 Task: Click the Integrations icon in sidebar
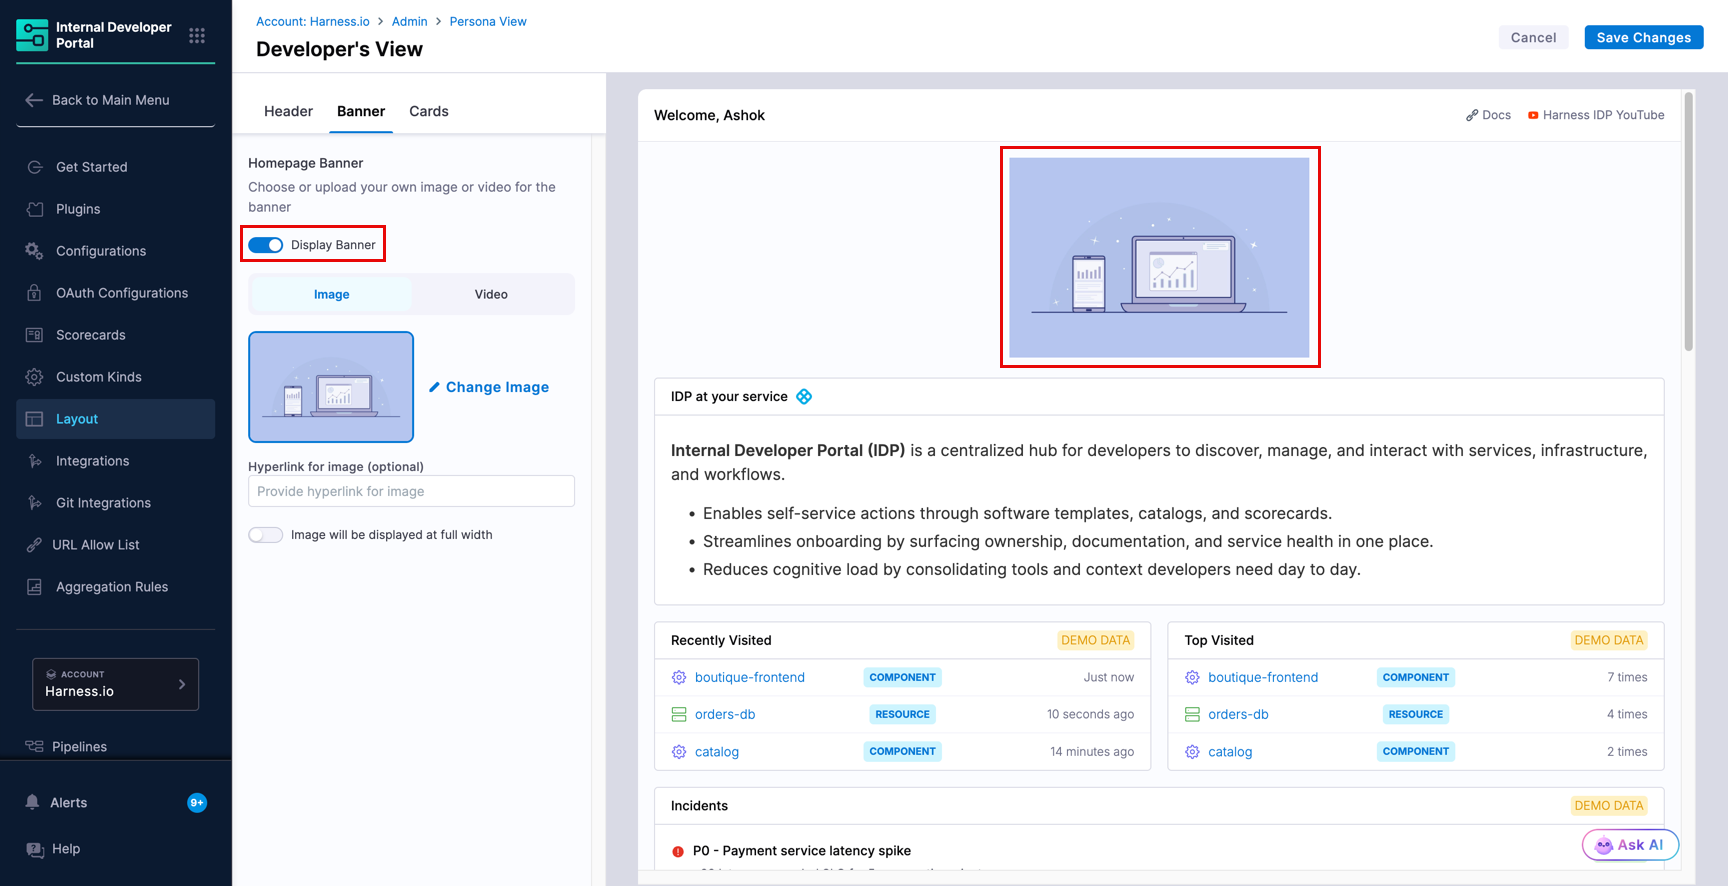click(35, 461)
